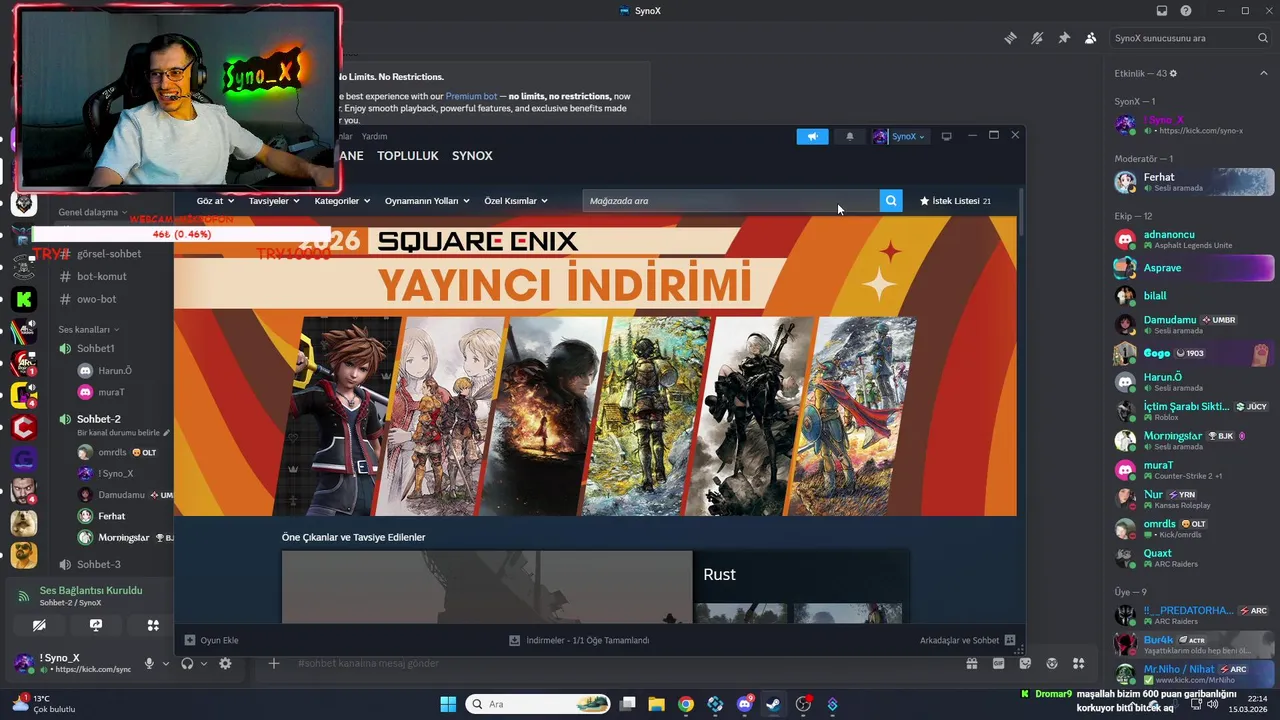Open SynoX account dropdown in Steam

pos(900,136)
